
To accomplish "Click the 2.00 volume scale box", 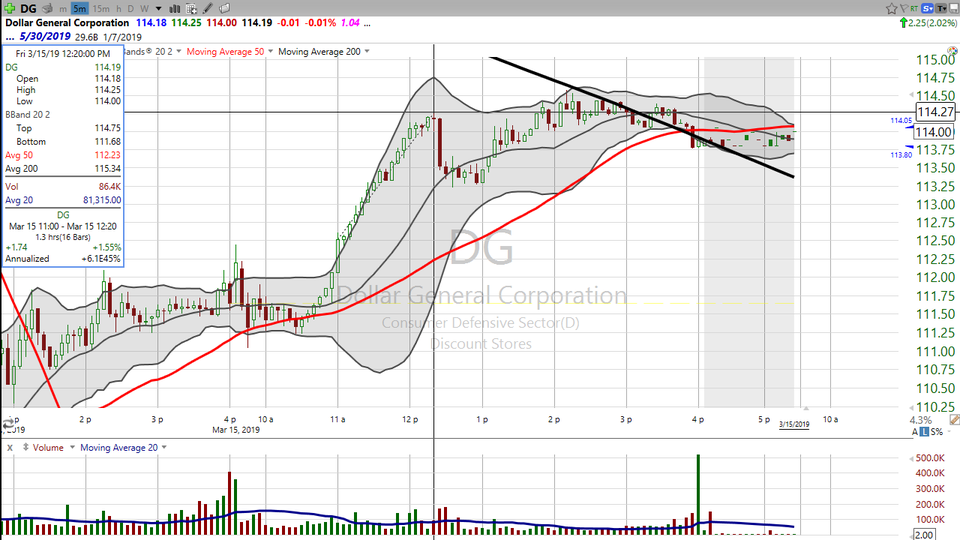I will point(924,535).
